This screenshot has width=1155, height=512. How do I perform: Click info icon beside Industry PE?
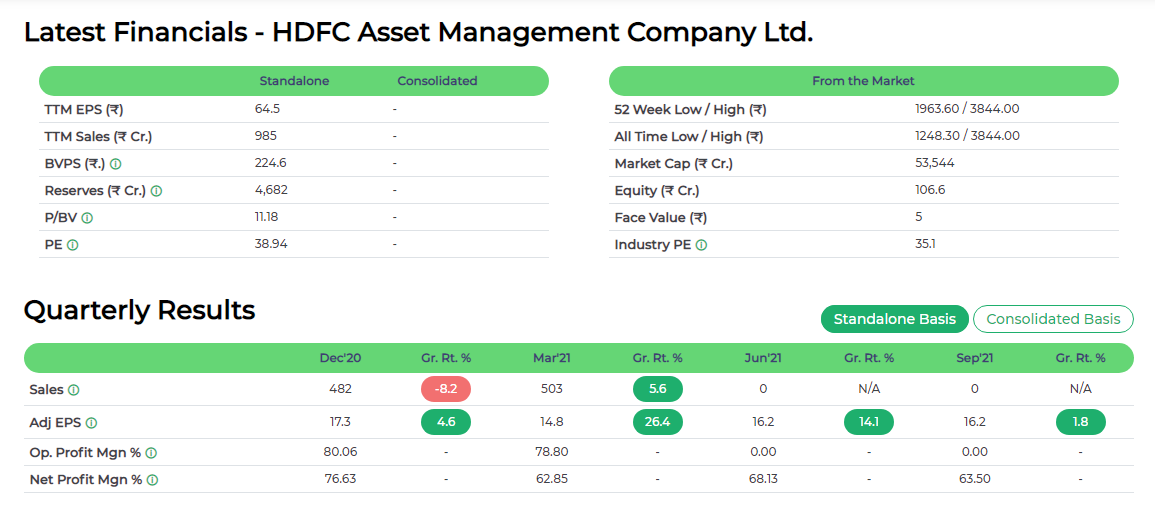tap(701, 245)
